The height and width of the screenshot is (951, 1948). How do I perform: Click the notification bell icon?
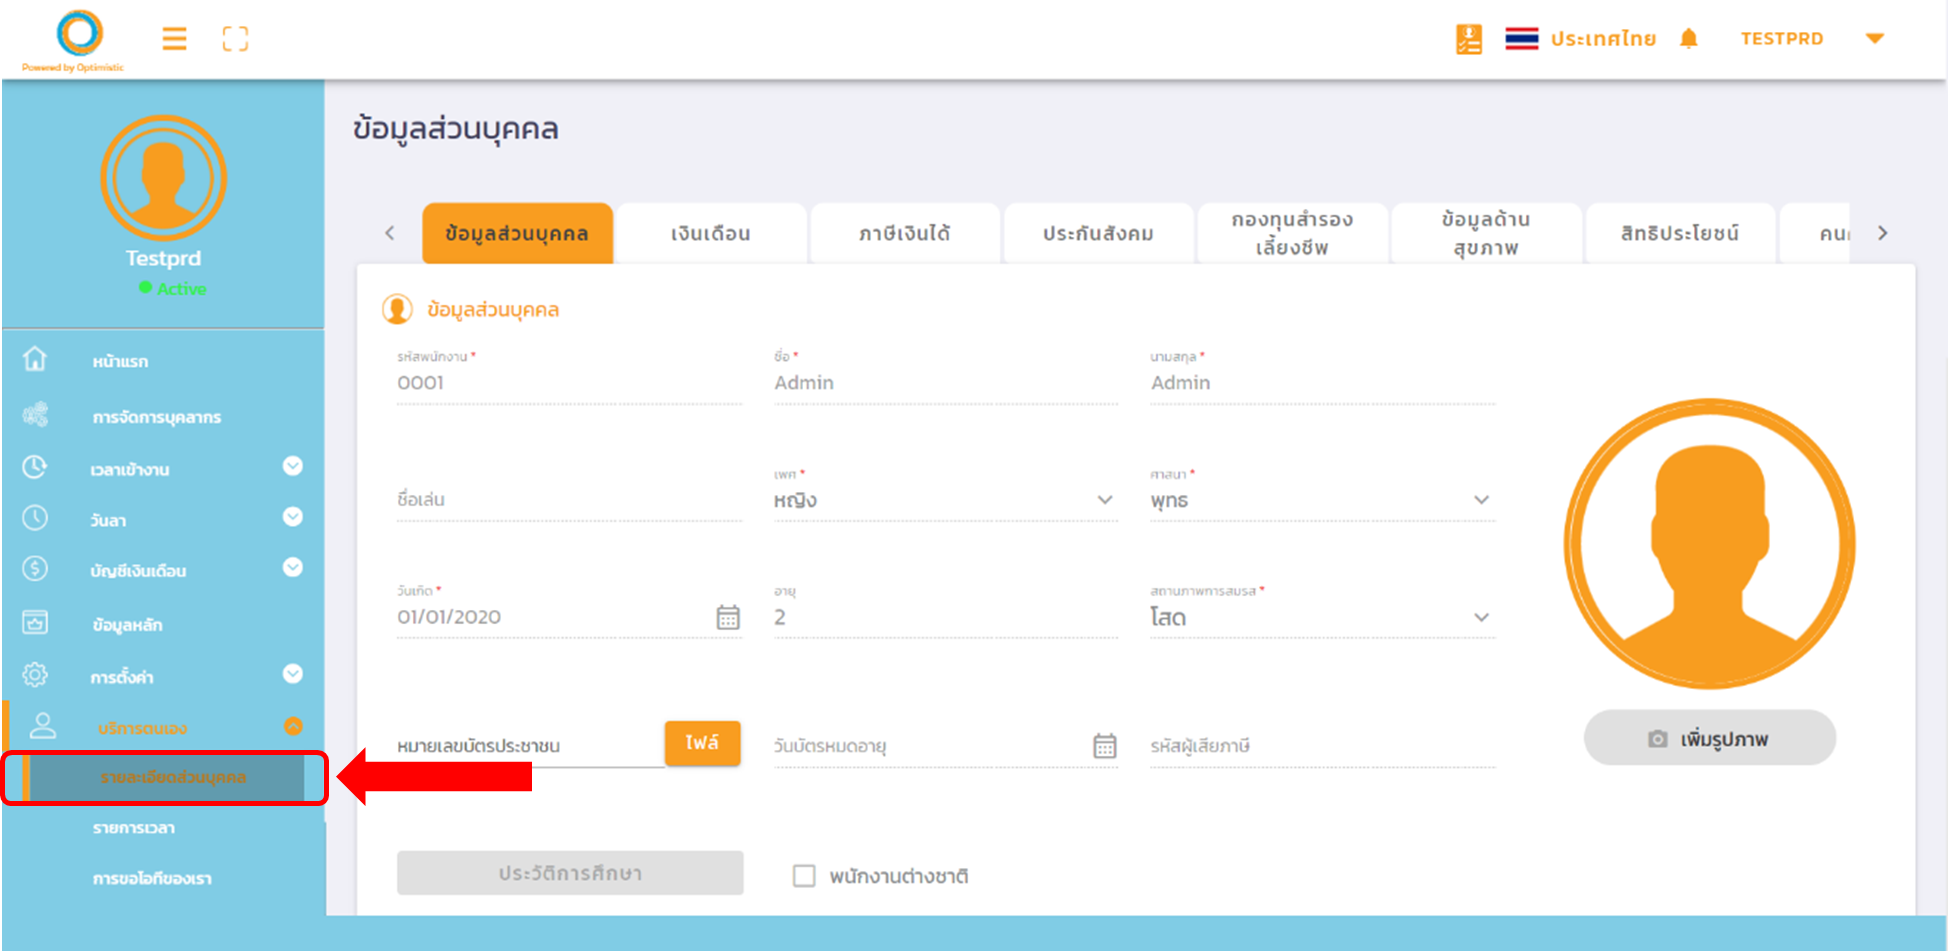(1689, 39)
